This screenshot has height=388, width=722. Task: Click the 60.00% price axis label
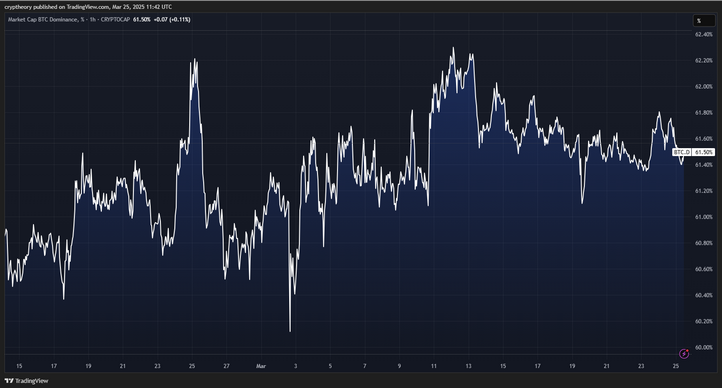click(x=704, y=347)
